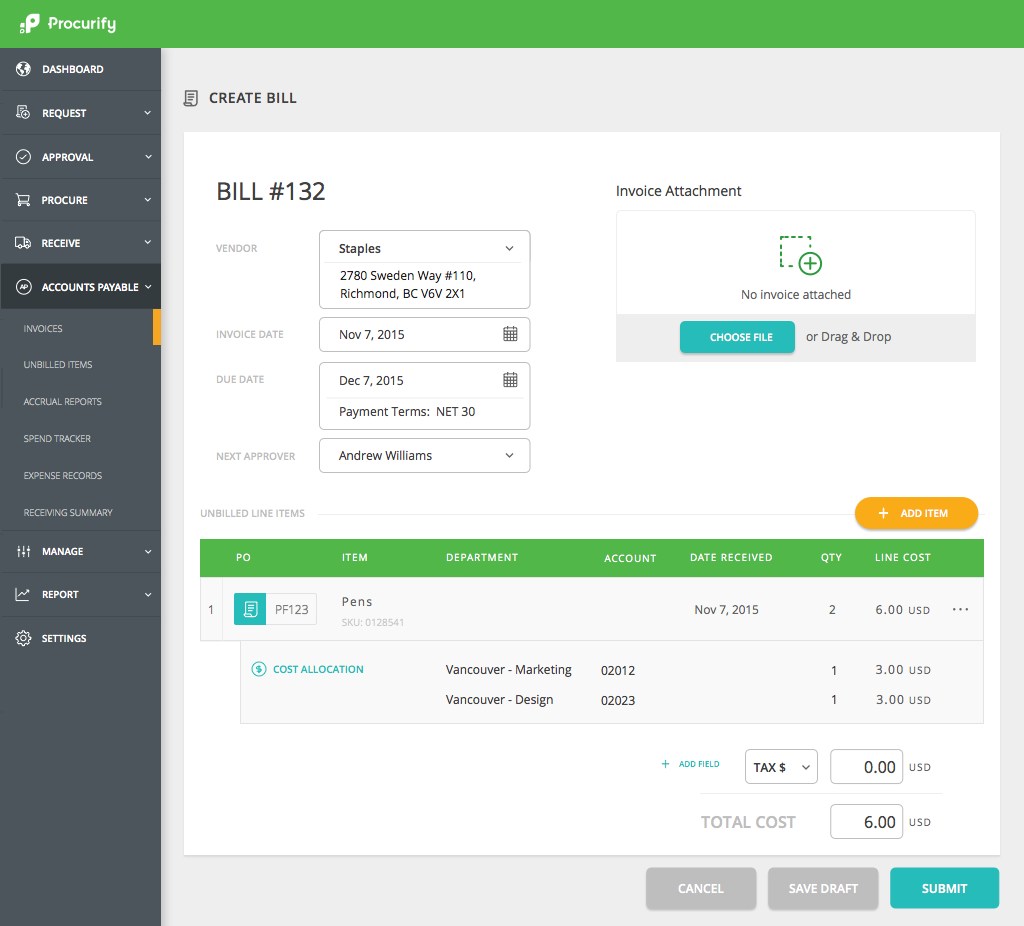Screen dimensions: 1024x926
Task: Open the Due Date calendar picker
Action: [510, 380]
